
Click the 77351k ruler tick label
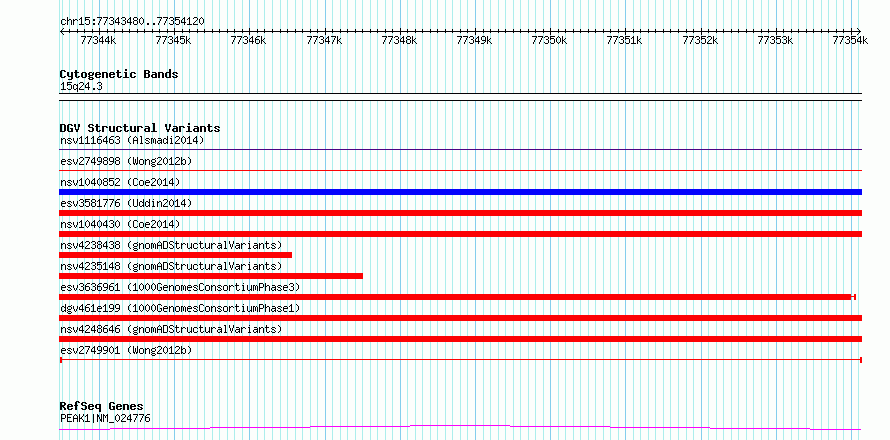[x=625, y=40]
